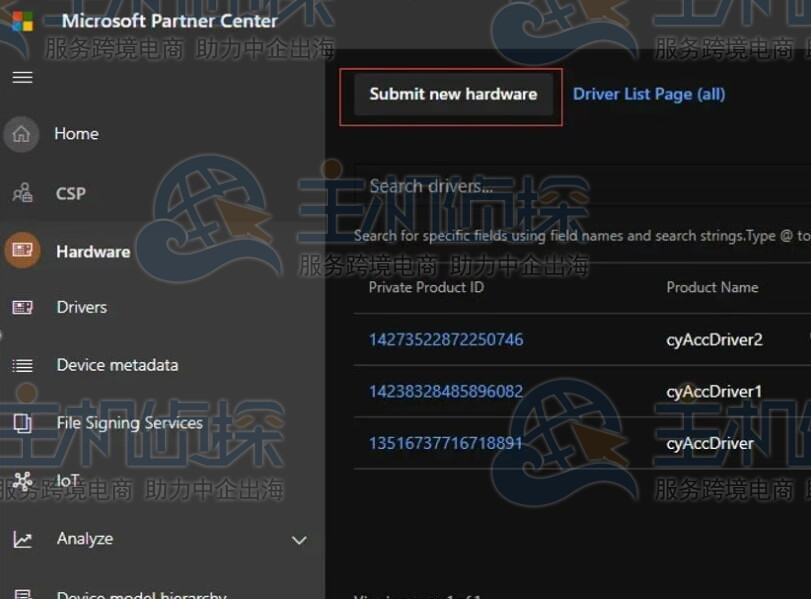The image size is (811, 599).
Task: Click the Search drivers input field
Action: pos(582,186)
